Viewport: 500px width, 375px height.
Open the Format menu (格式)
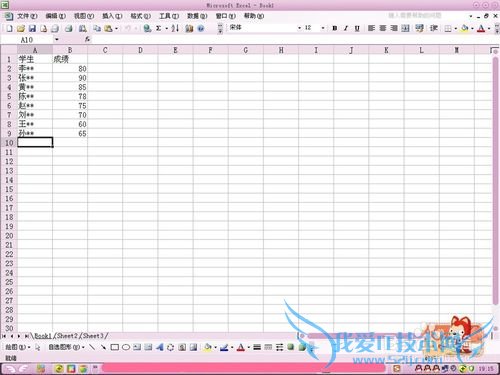point(140,16)
